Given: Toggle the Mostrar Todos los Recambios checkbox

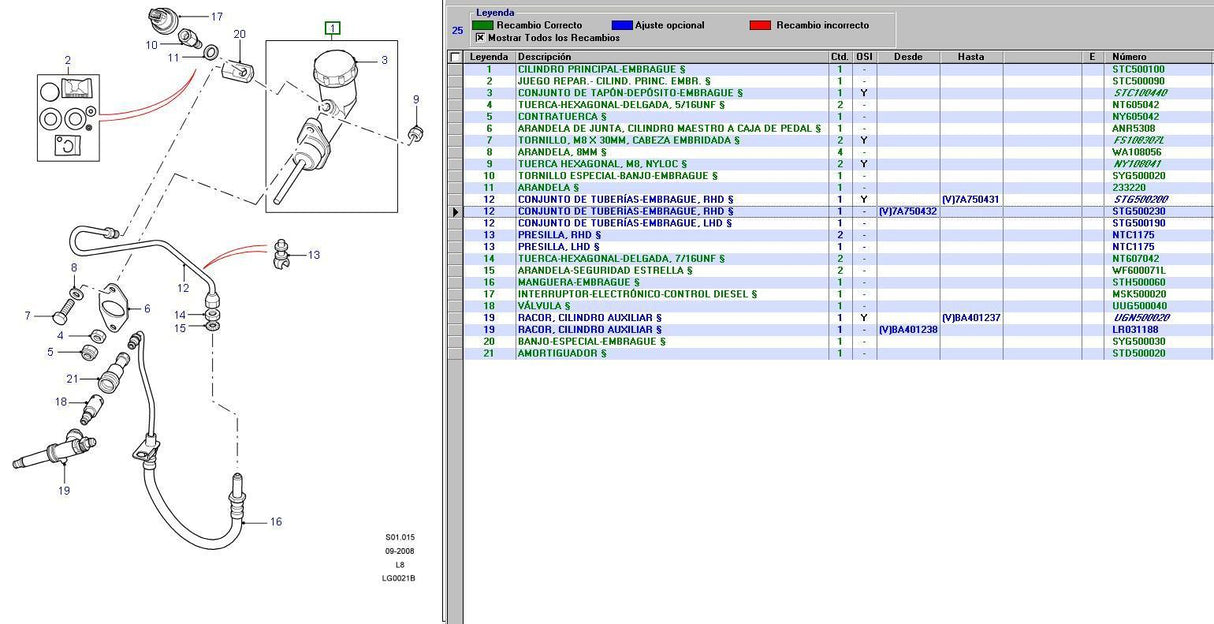Looking at the screenshot, I should point(480,38).
